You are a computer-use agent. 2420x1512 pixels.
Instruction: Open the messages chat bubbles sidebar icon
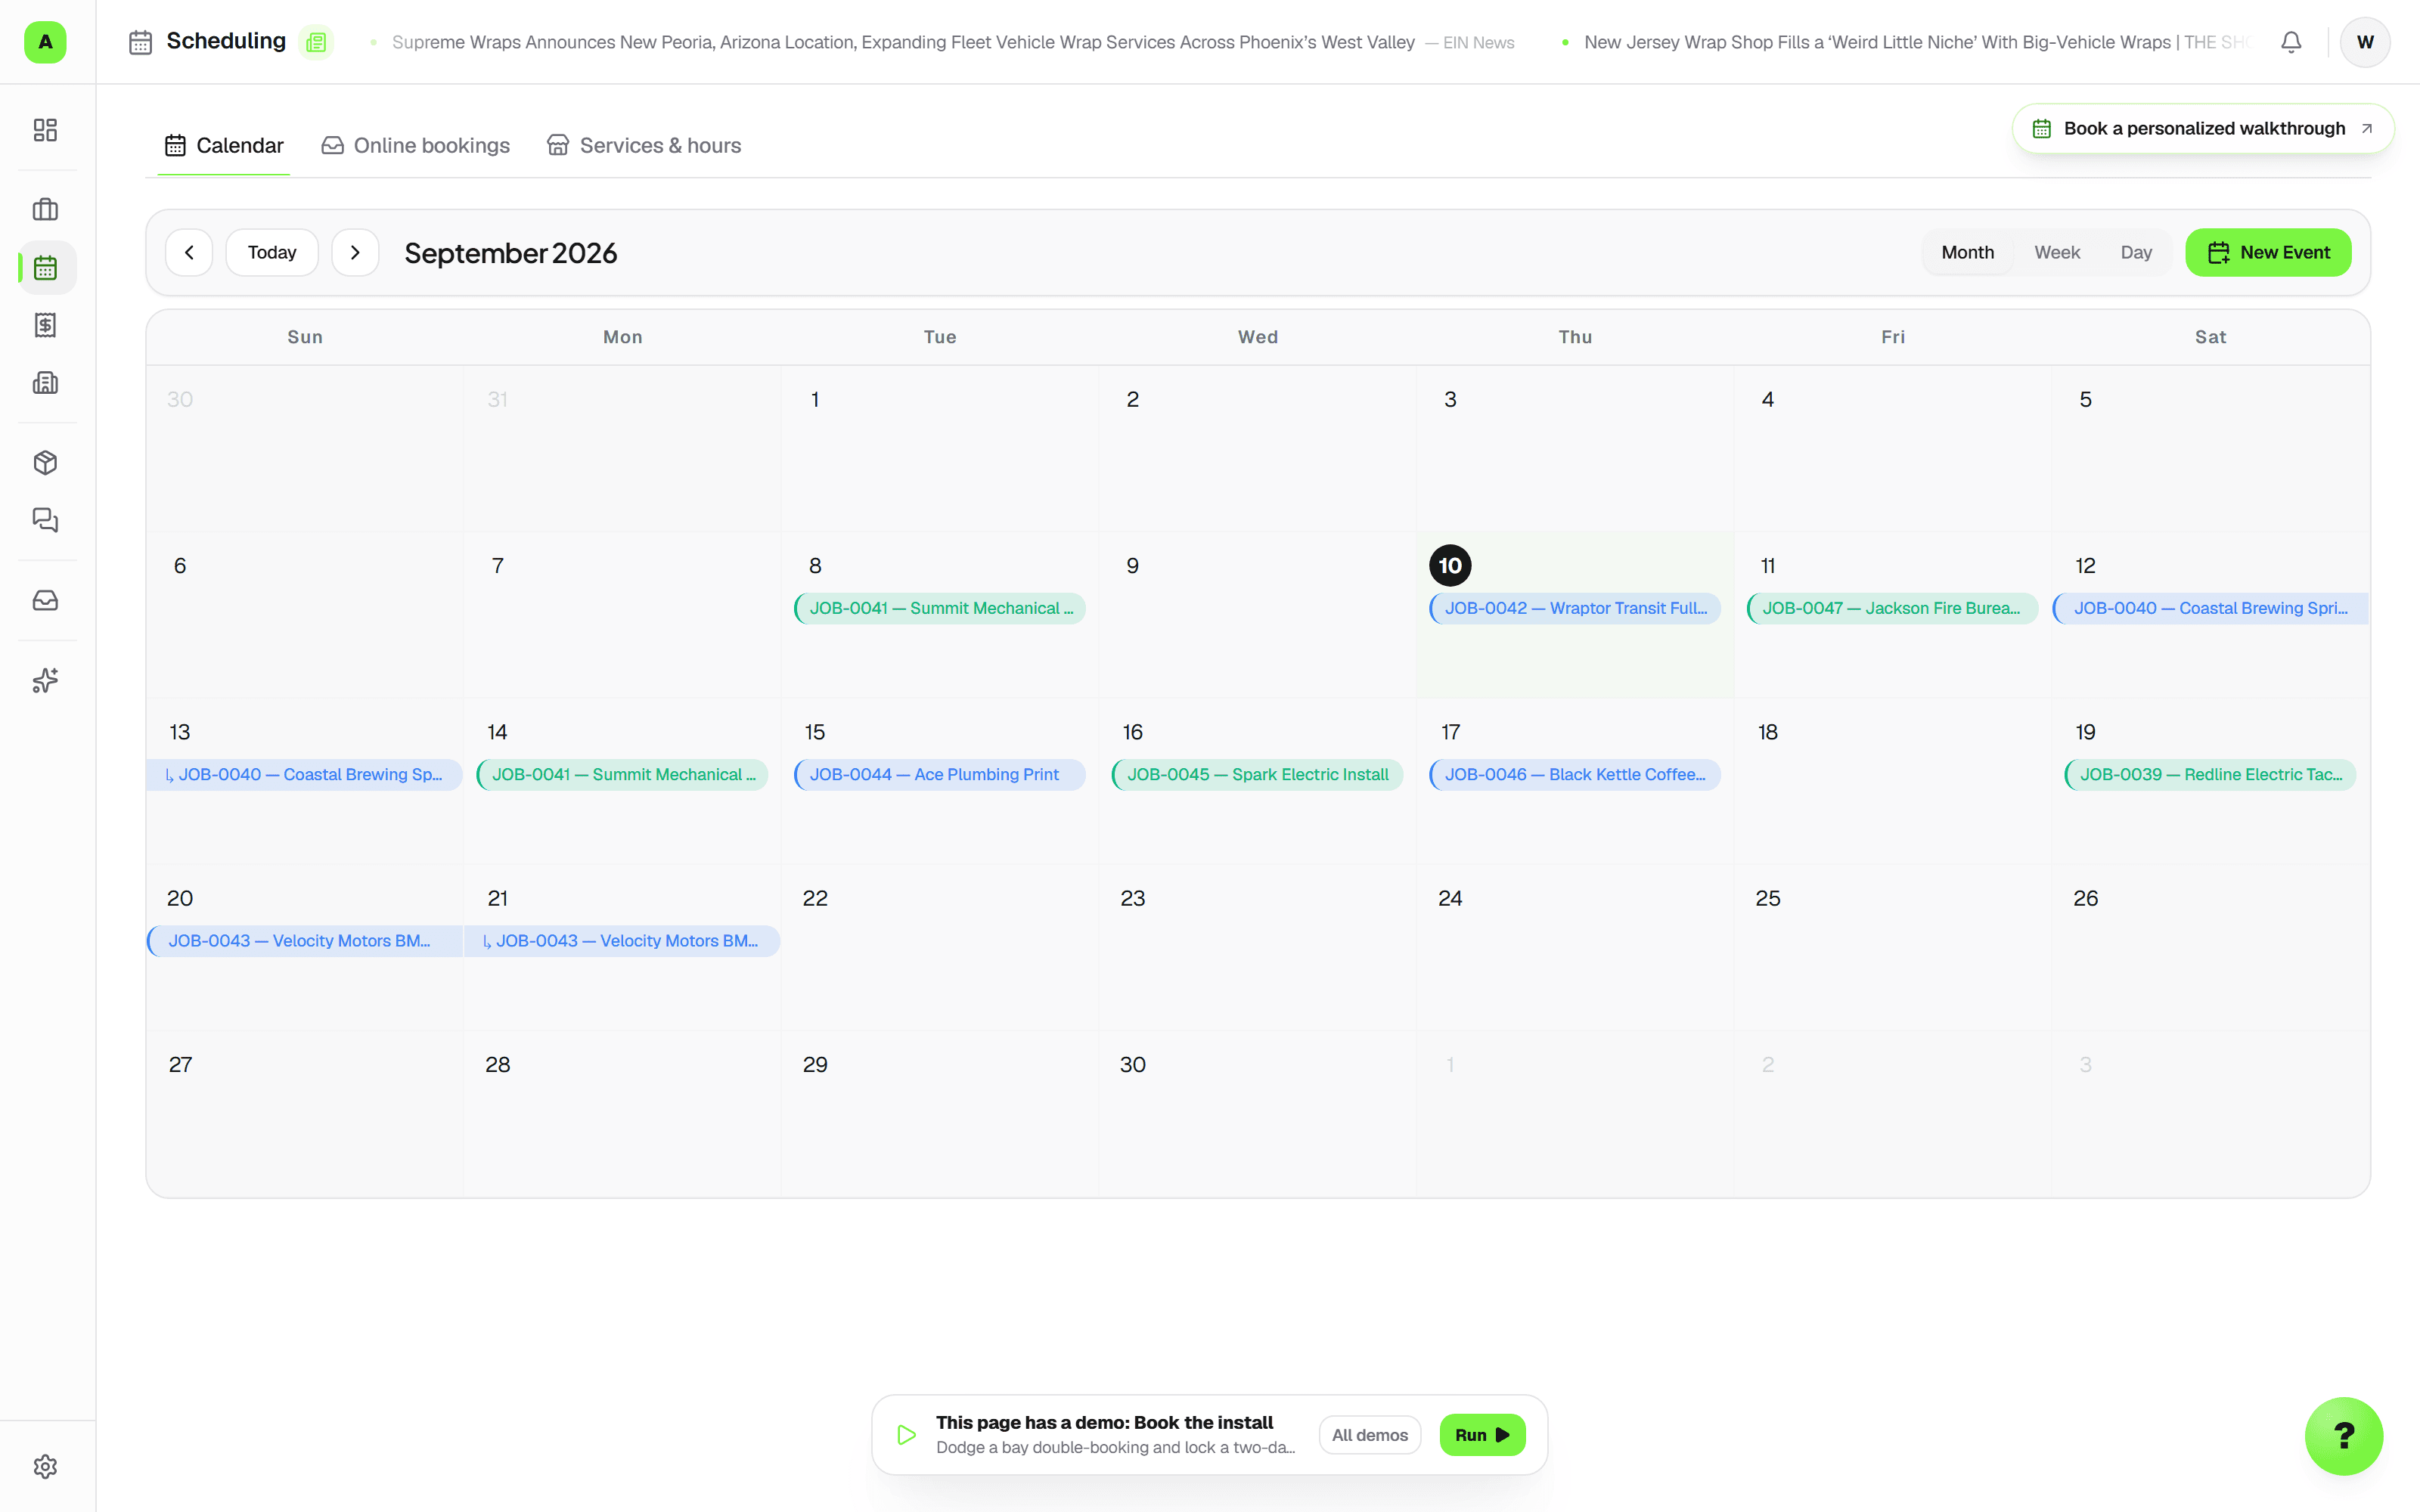click(x=45, y=520)
